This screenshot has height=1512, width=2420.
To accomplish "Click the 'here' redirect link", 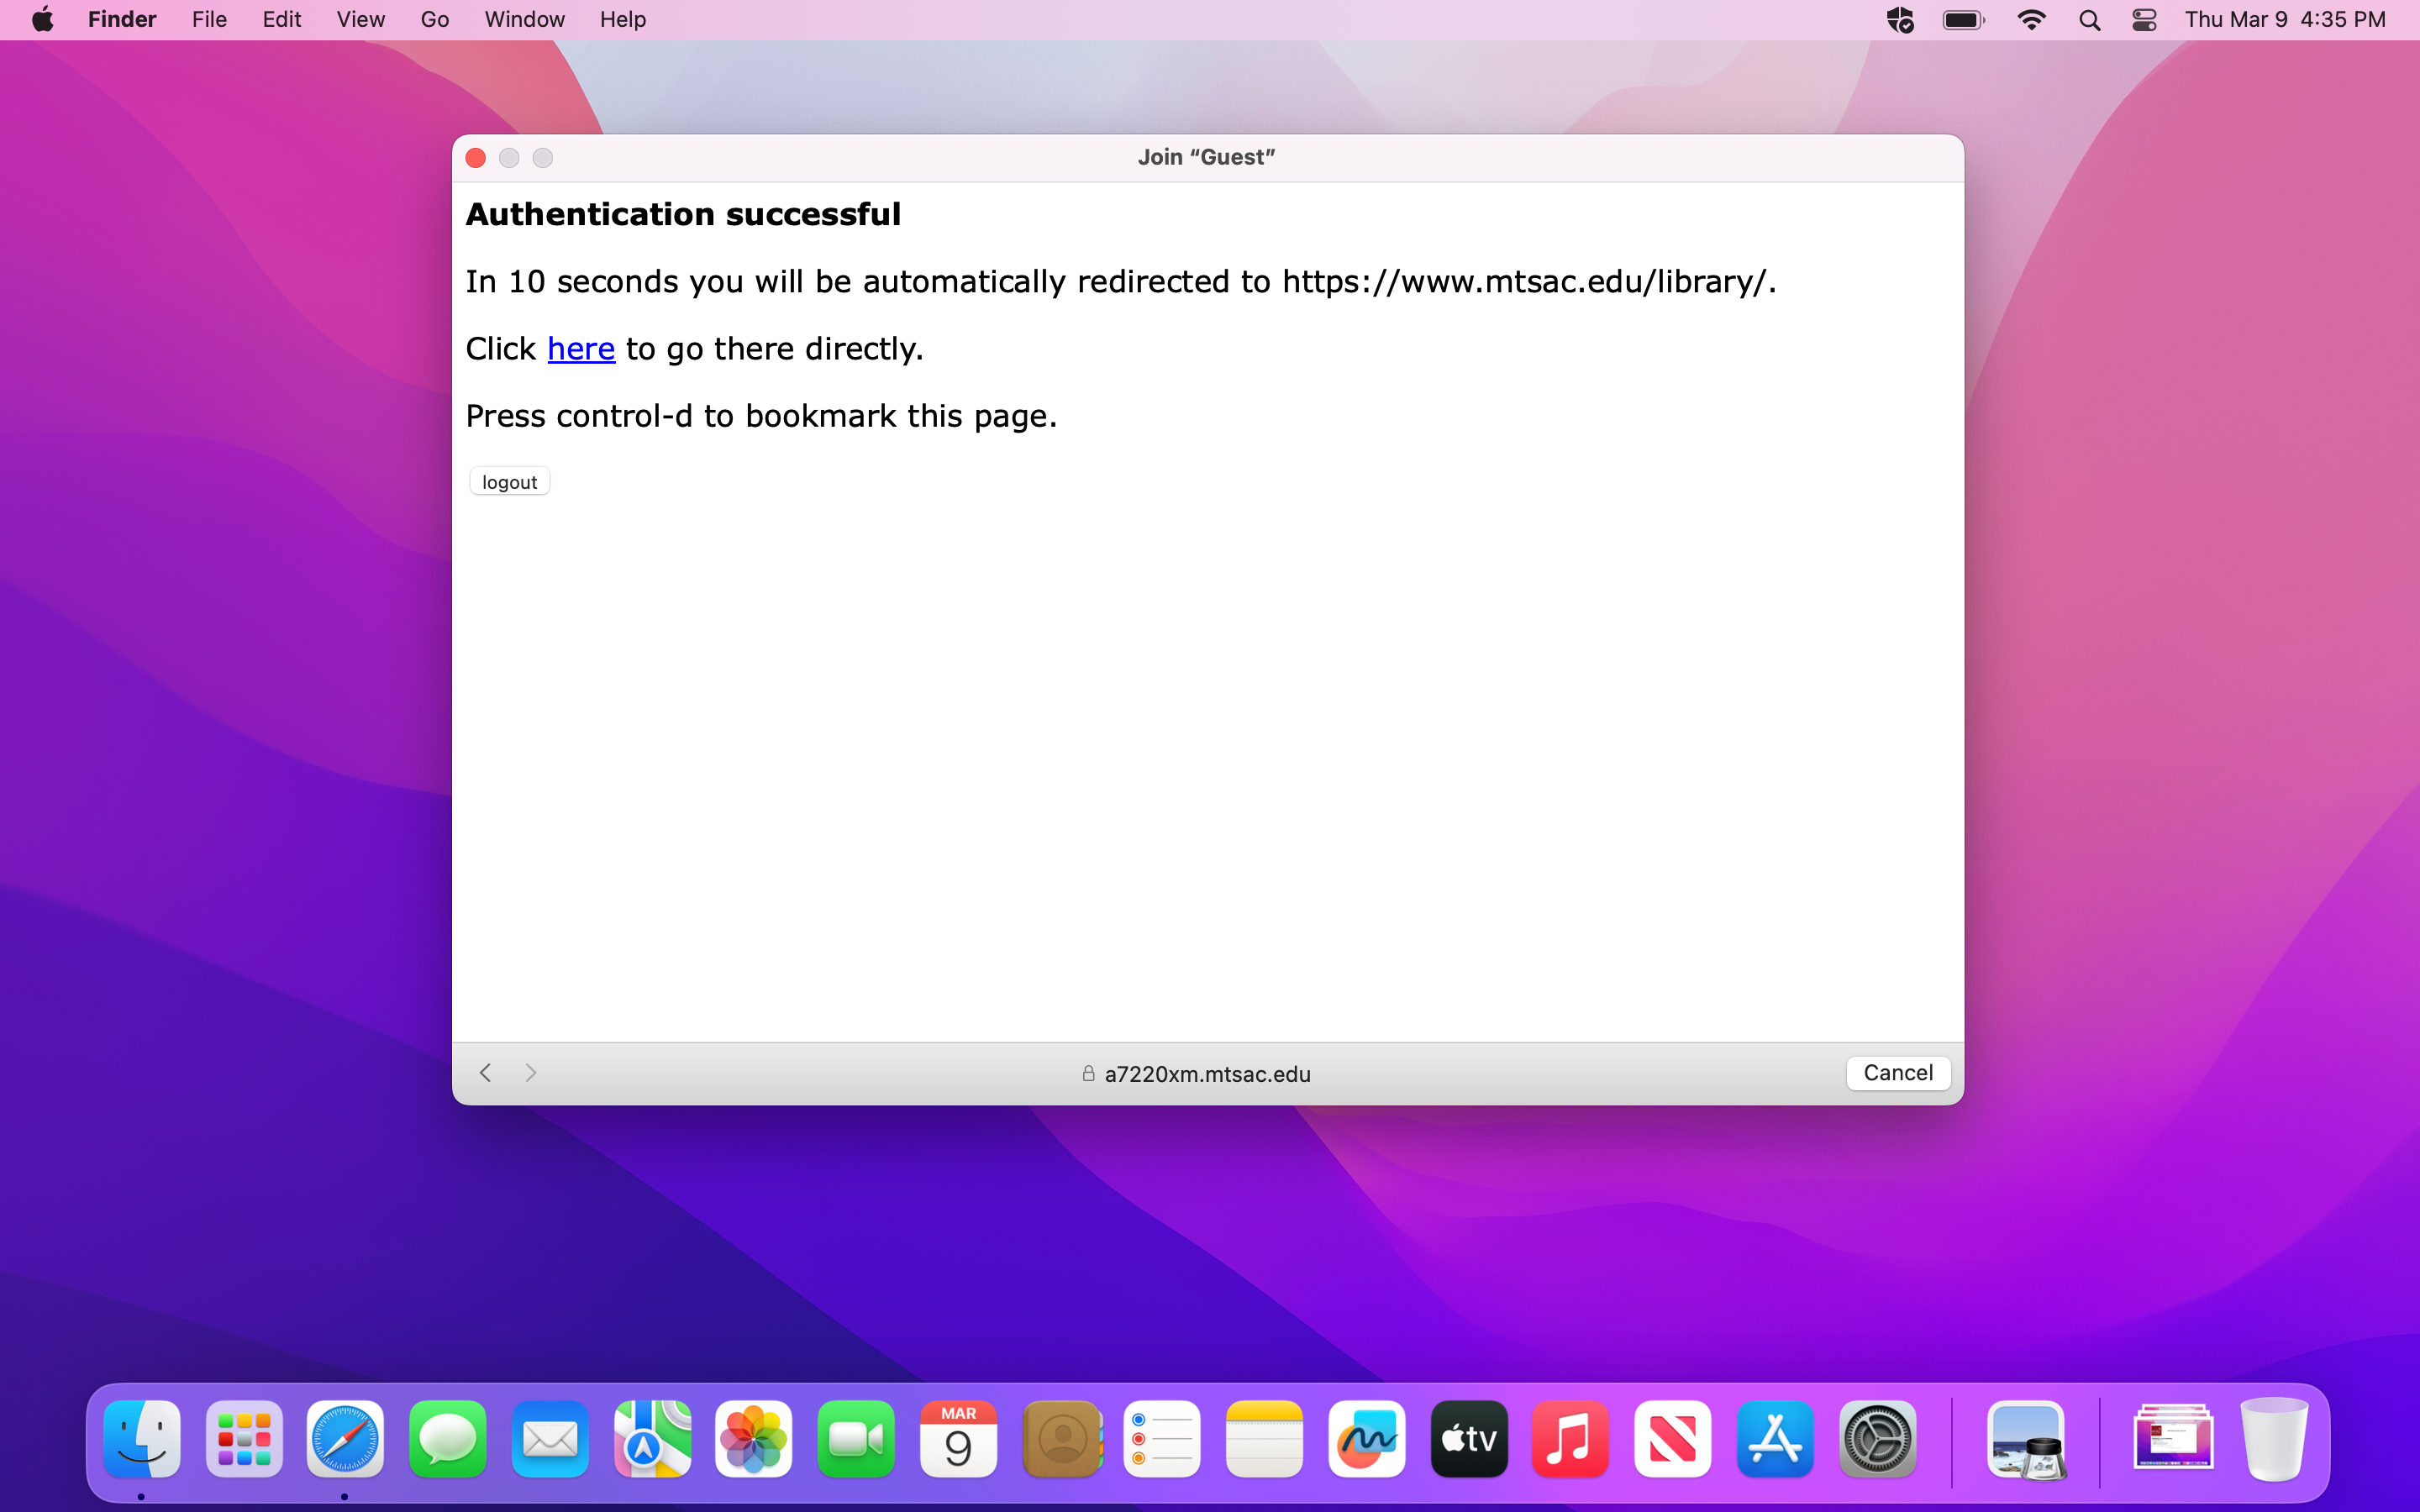I will 580,349.
